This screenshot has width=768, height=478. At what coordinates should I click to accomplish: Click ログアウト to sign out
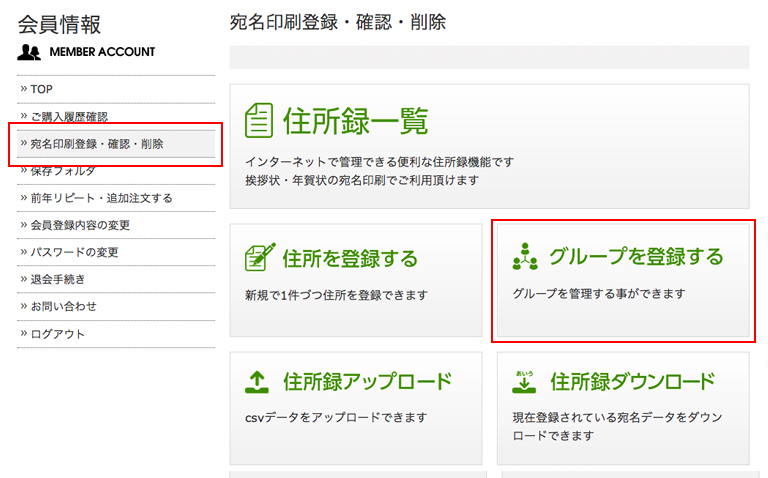pos(57,334)
